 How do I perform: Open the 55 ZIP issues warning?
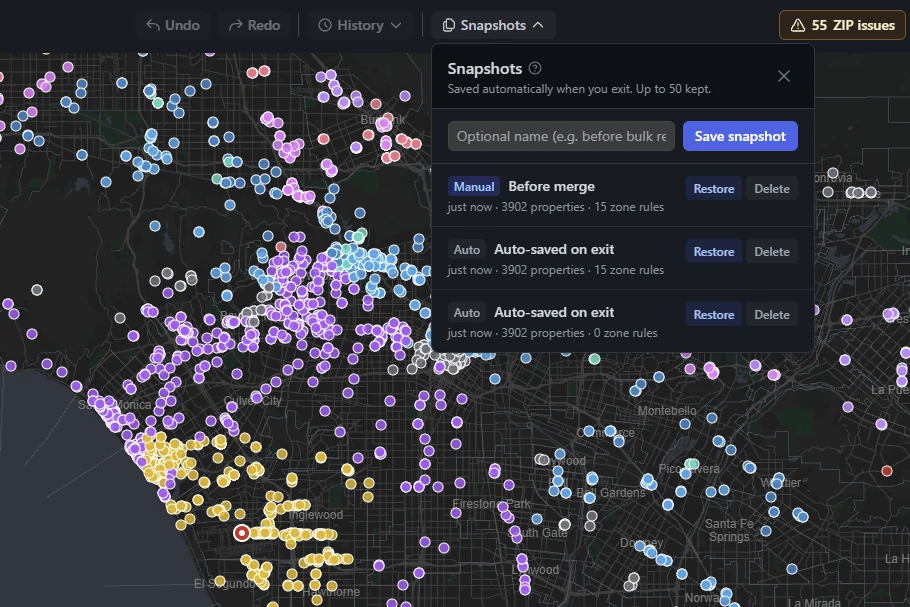point(842,26)
